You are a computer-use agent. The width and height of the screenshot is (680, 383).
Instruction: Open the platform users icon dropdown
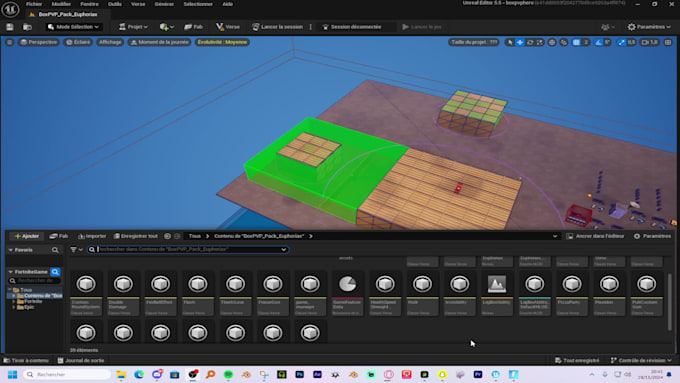click(608, 27)
